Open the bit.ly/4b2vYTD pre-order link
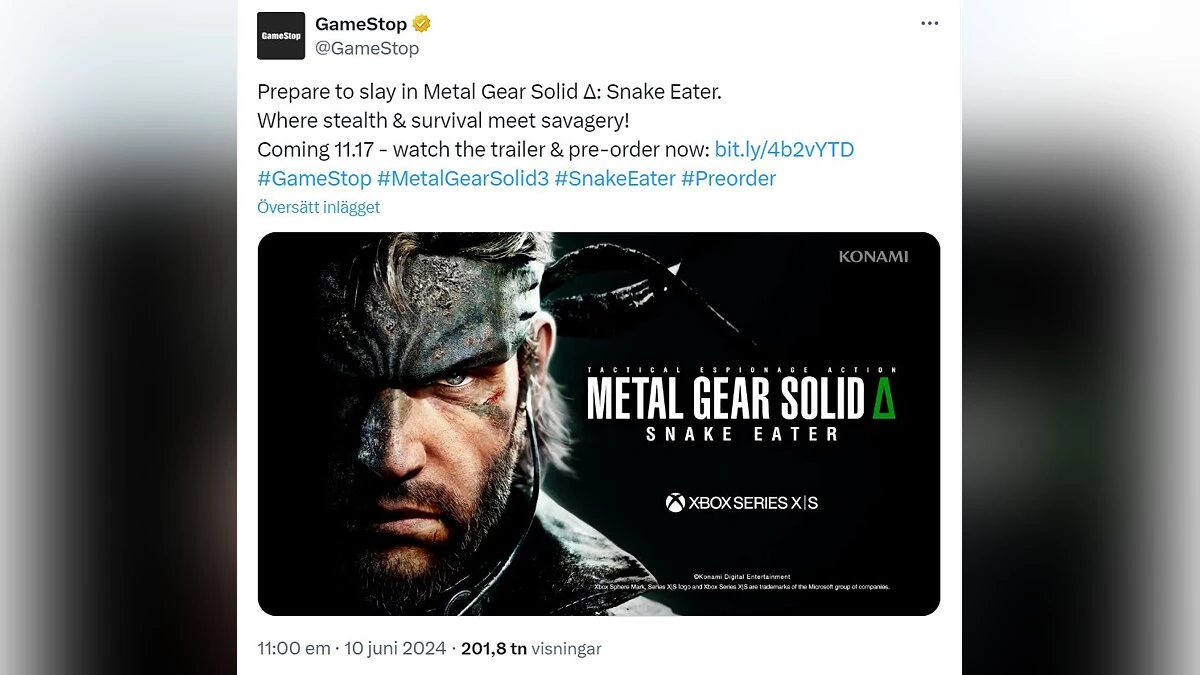The height and width of the screenshot is (675, 1200). point(784,150)
